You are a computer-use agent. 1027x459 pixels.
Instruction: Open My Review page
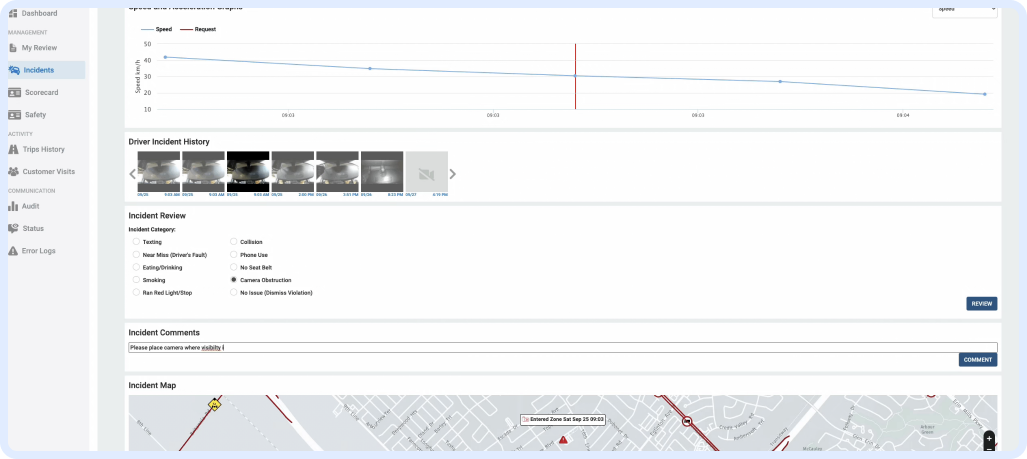(x=40, y=47)
